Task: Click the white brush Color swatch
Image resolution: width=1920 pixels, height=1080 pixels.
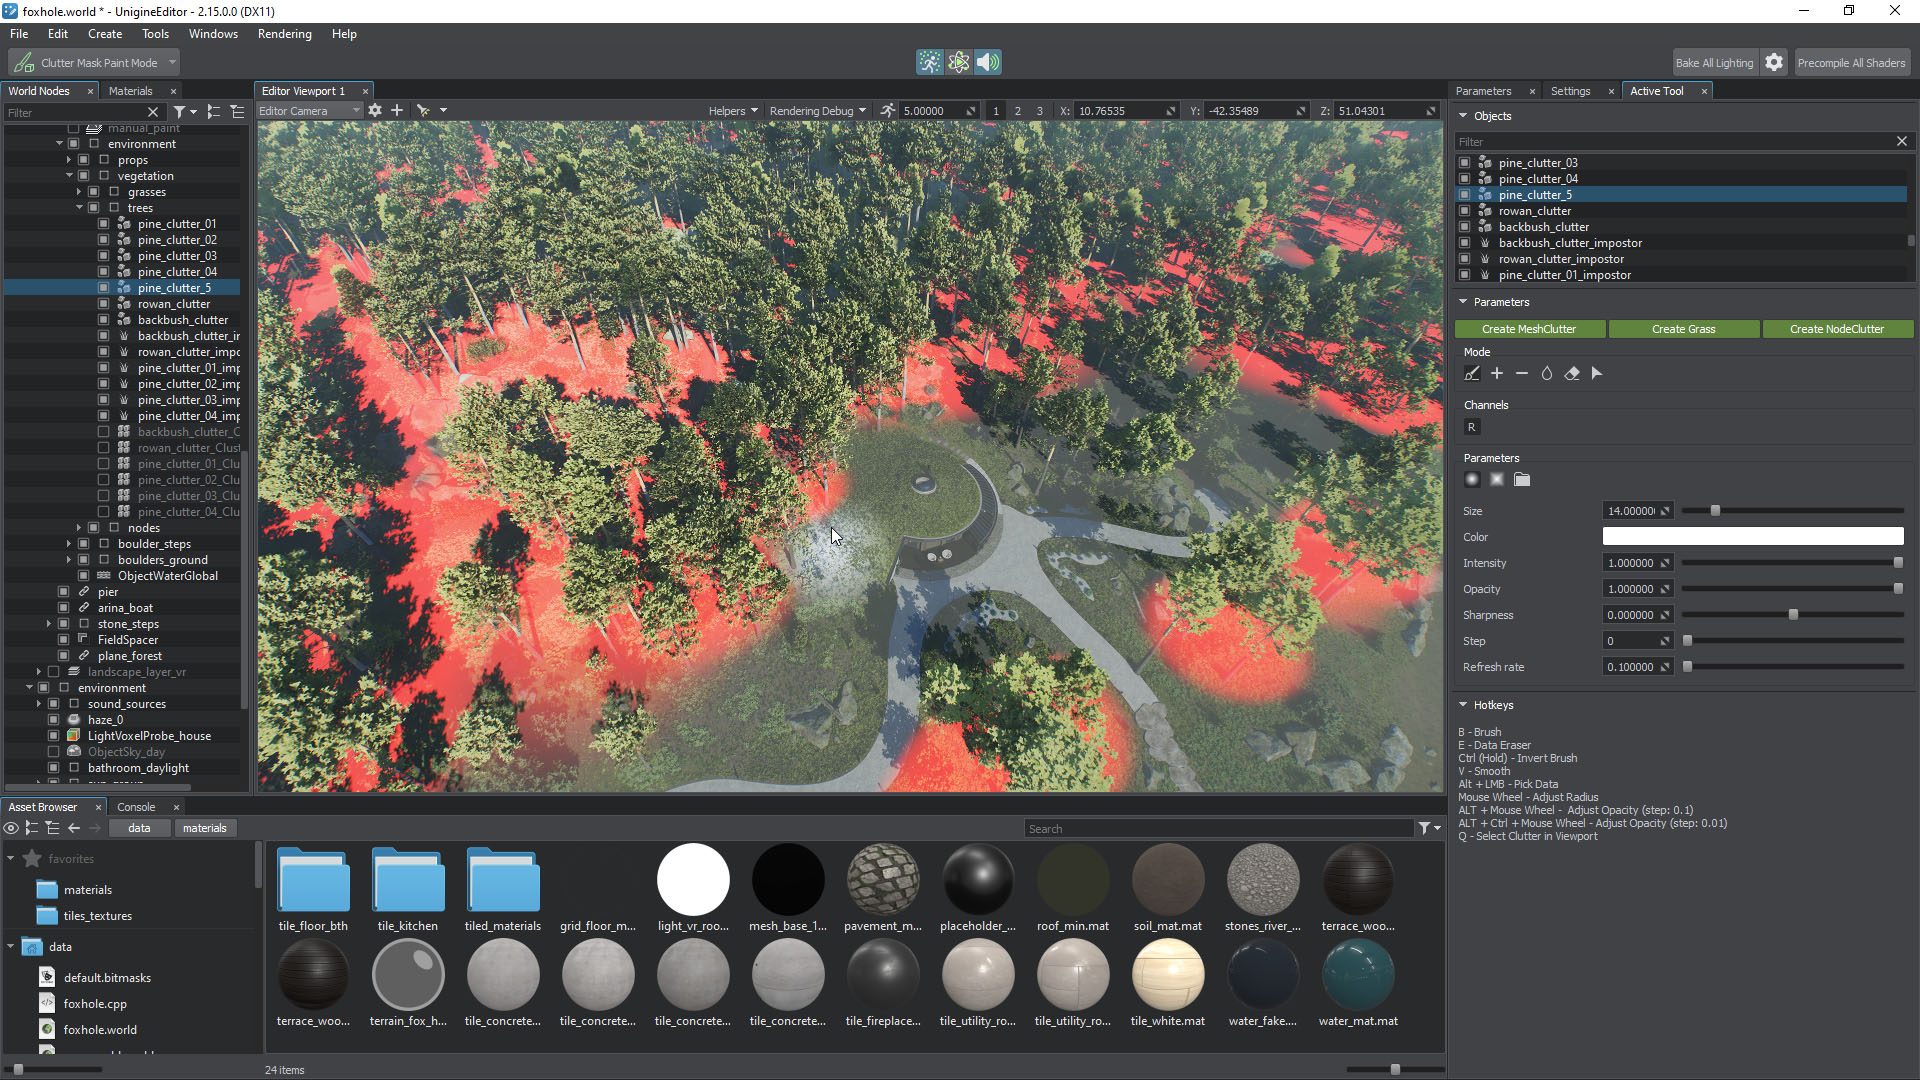Action: [1752, 537]
